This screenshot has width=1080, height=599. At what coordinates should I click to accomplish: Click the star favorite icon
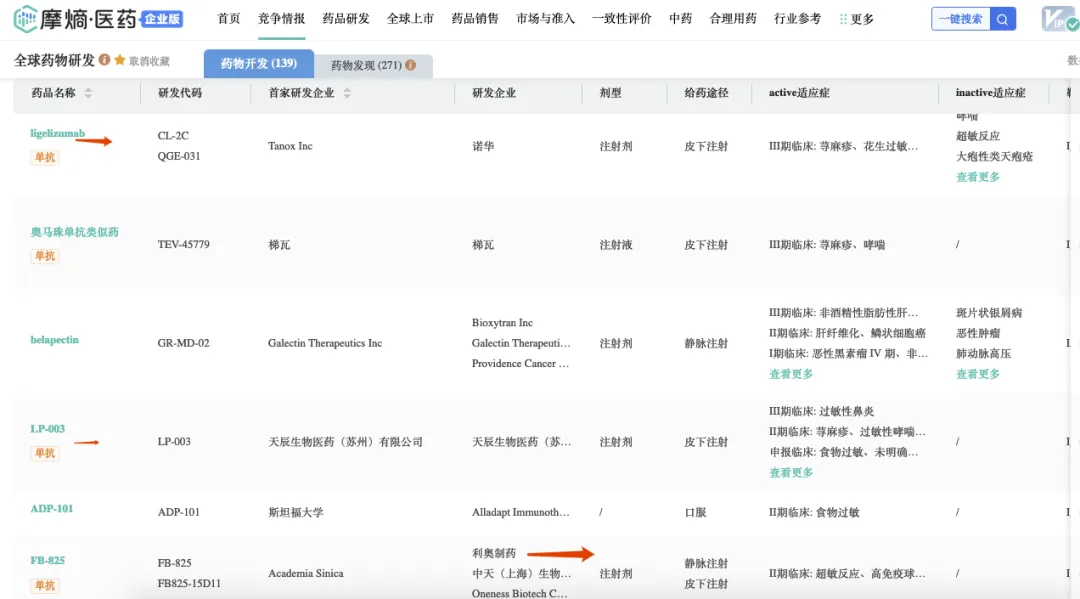point(120,61)
